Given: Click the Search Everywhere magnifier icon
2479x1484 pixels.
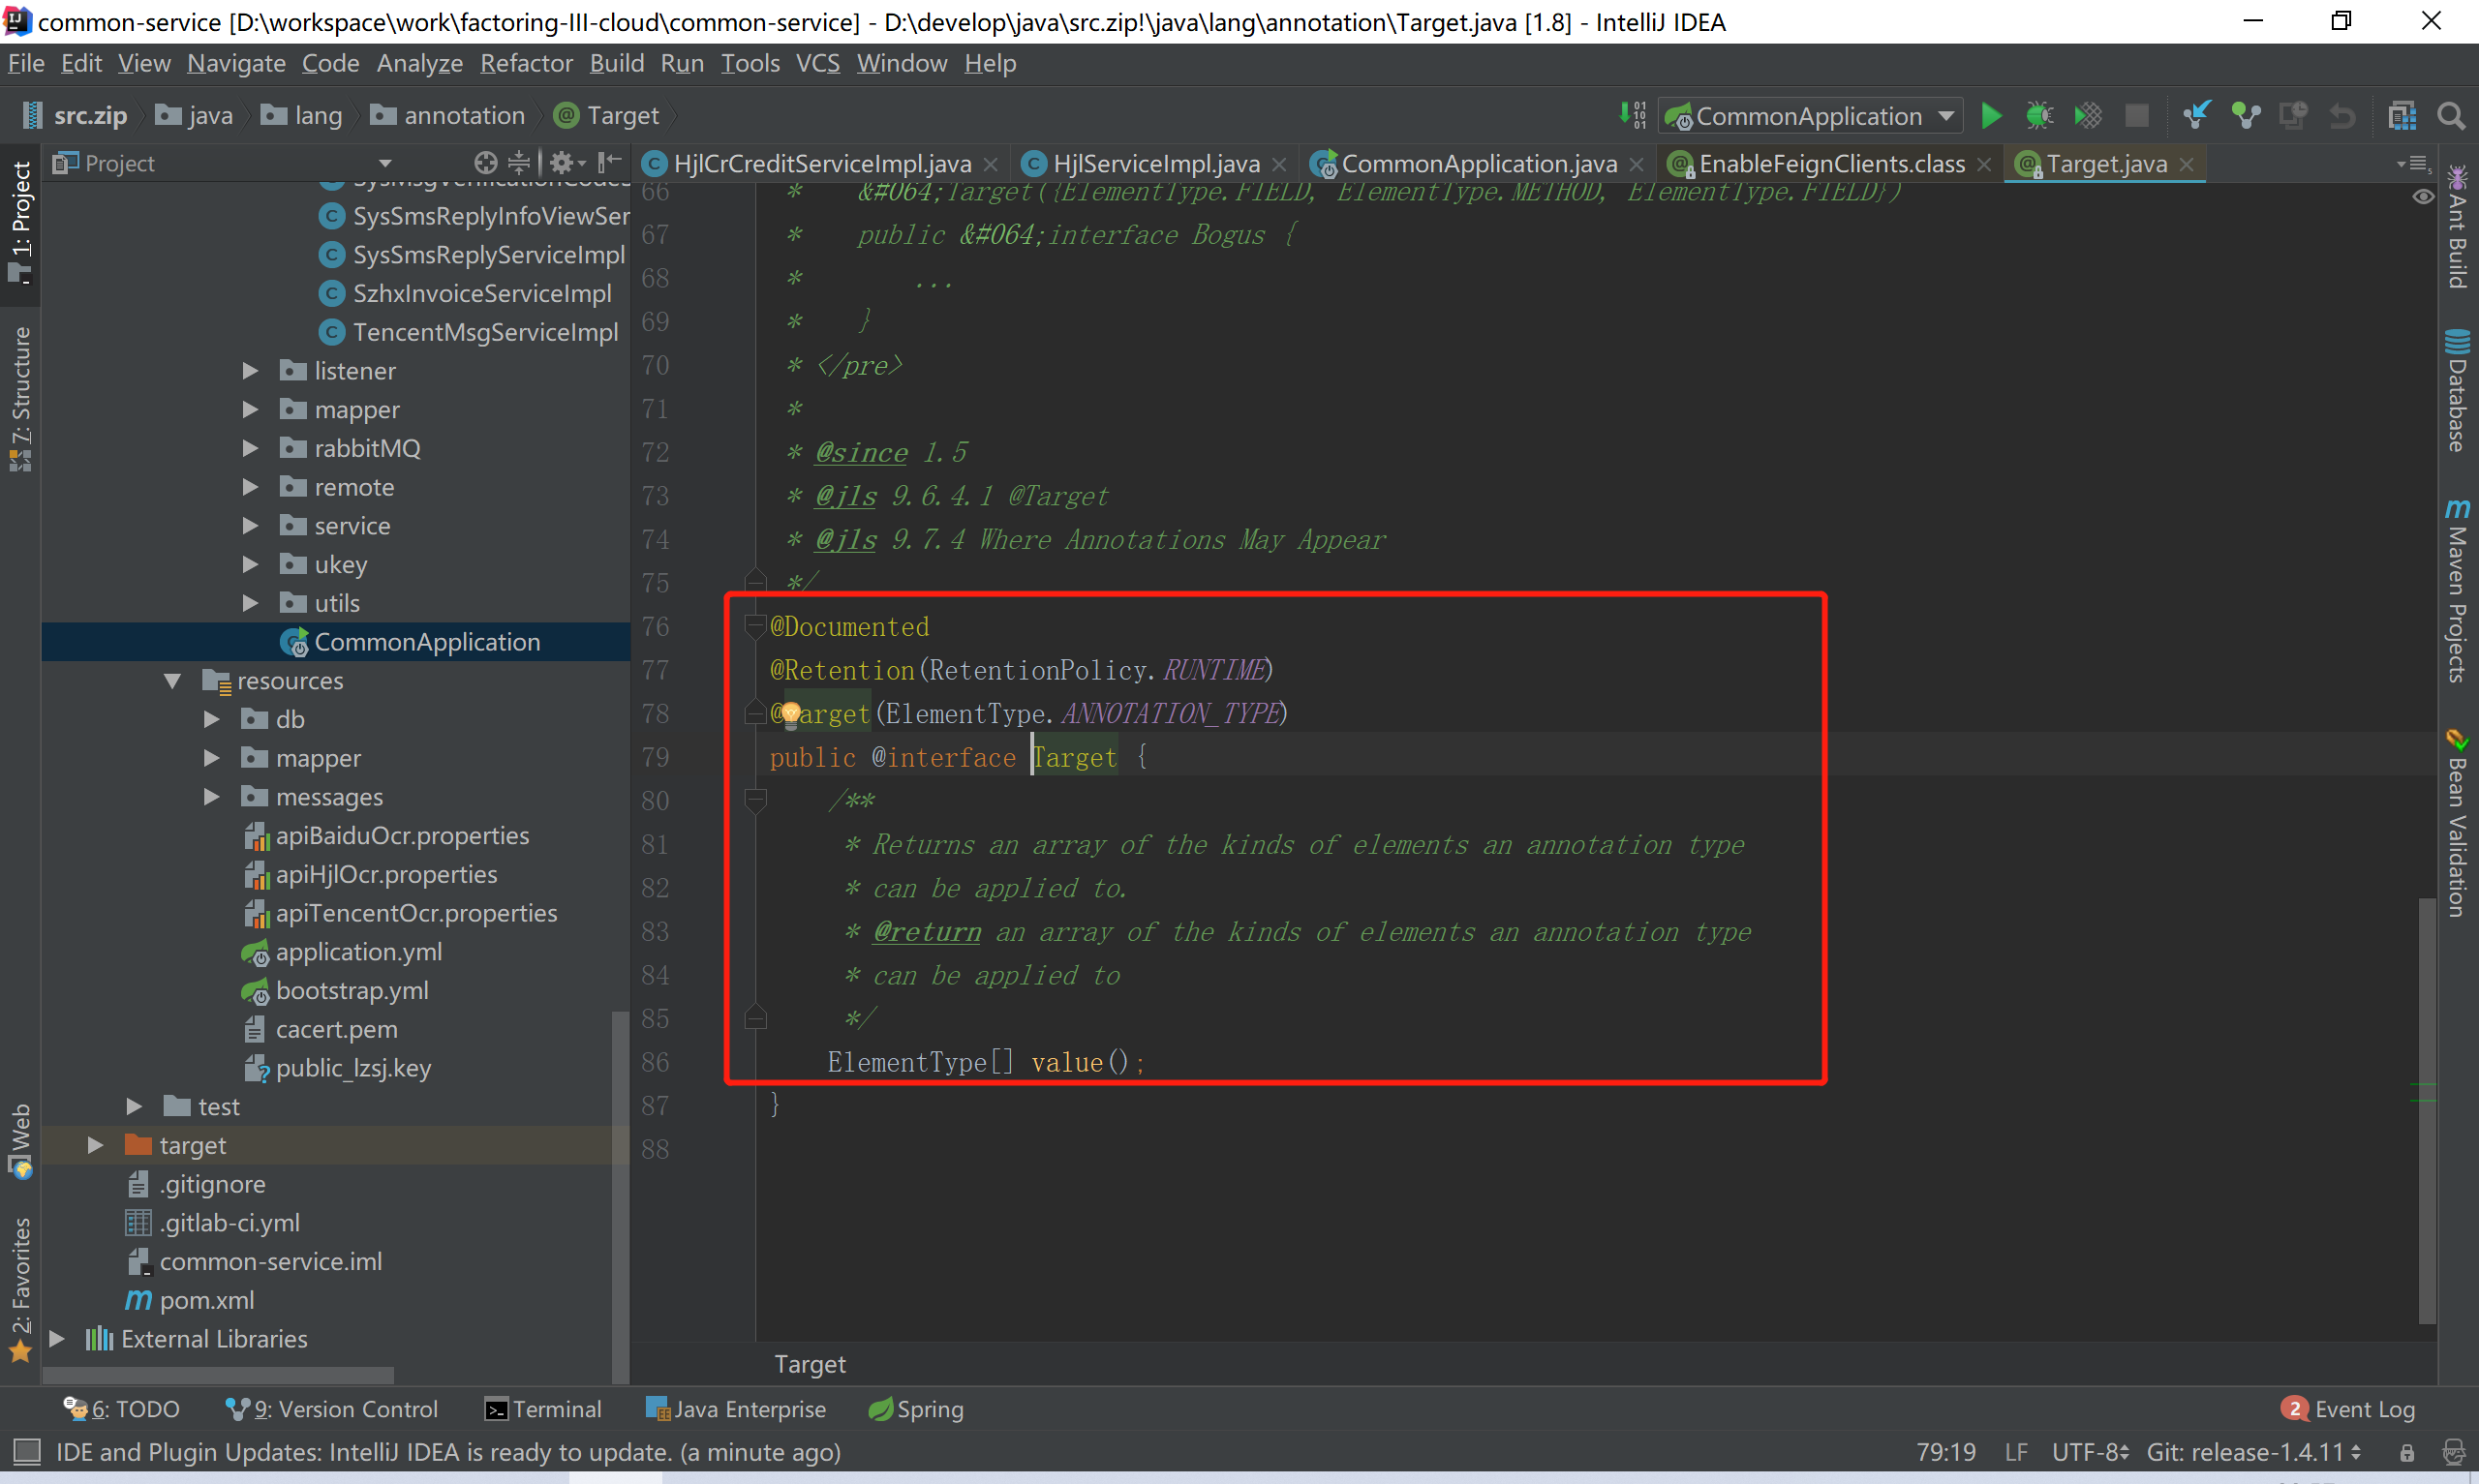Looking at the screenshot, I should click(x=2451, y=116).
